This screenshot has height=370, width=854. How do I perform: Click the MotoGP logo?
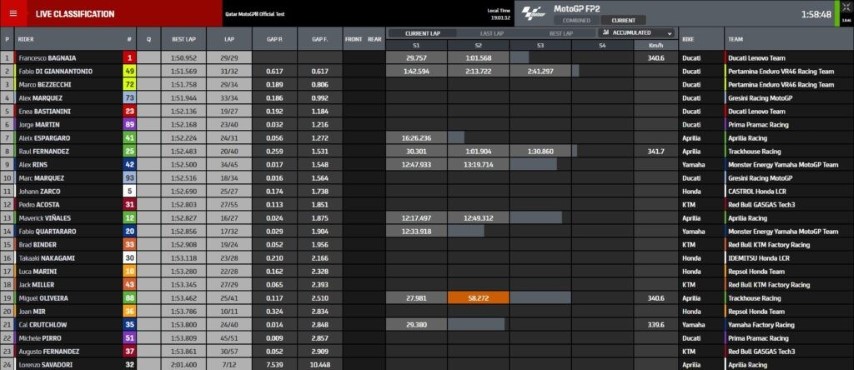point(534,14)
